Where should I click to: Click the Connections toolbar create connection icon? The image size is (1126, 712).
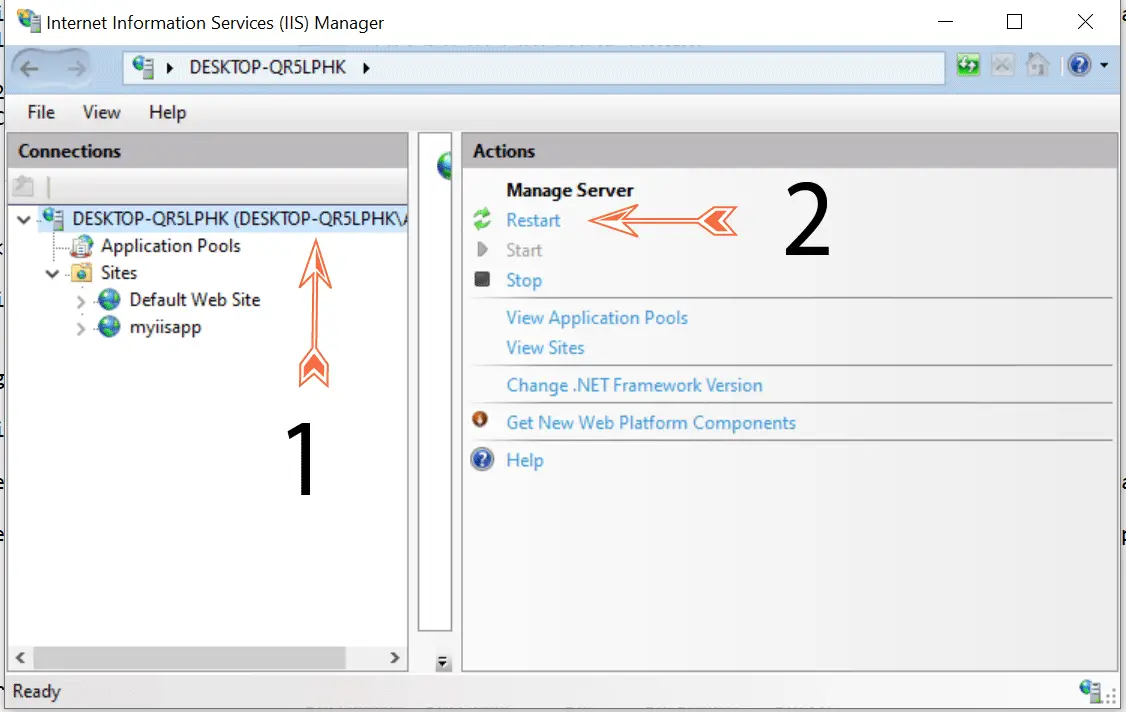point(24,186)
